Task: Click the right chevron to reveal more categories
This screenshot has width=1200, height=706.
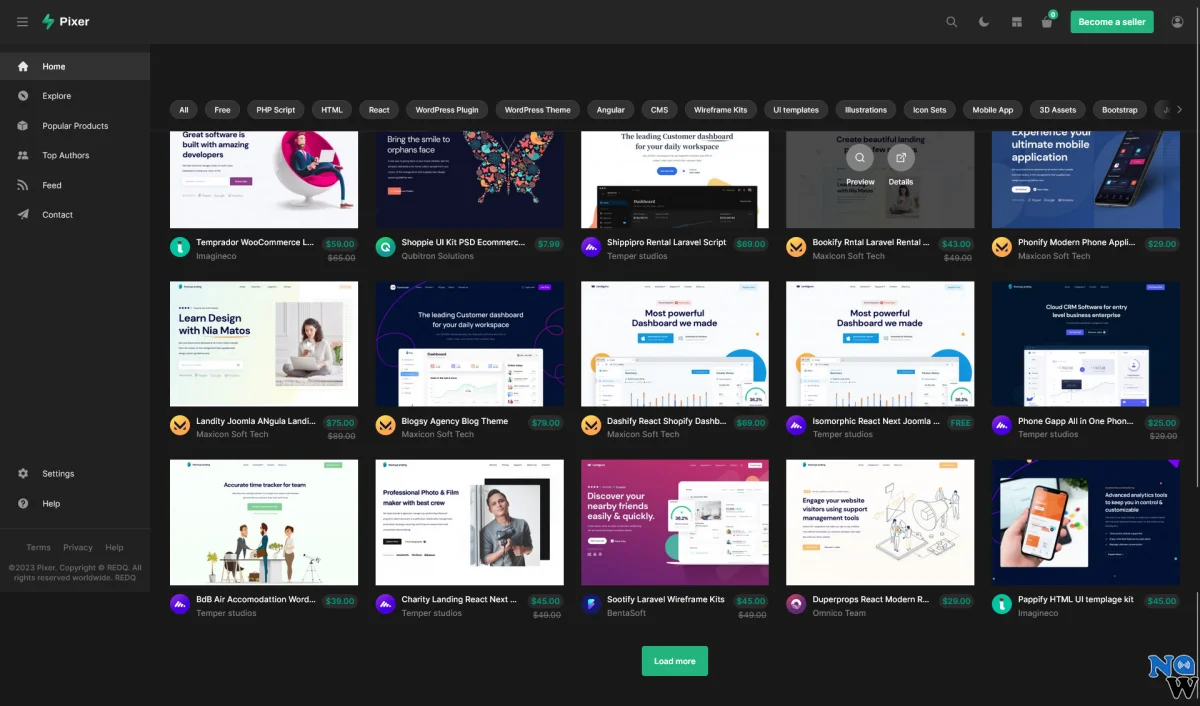Action: click(x=1180, y=110)
